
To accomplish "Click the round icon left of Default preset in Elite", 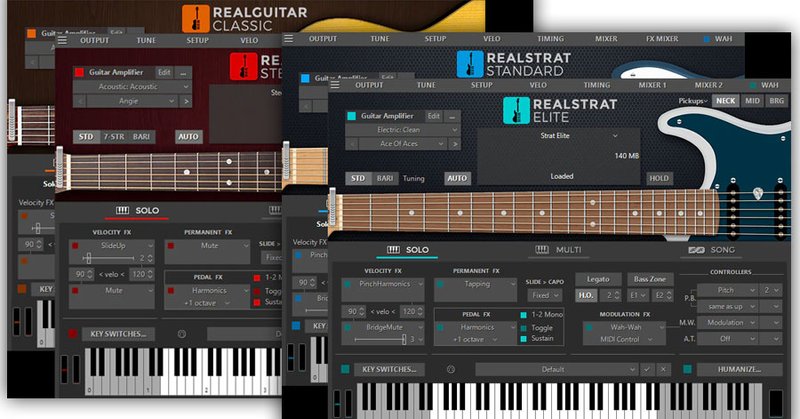I will point(451,369).
